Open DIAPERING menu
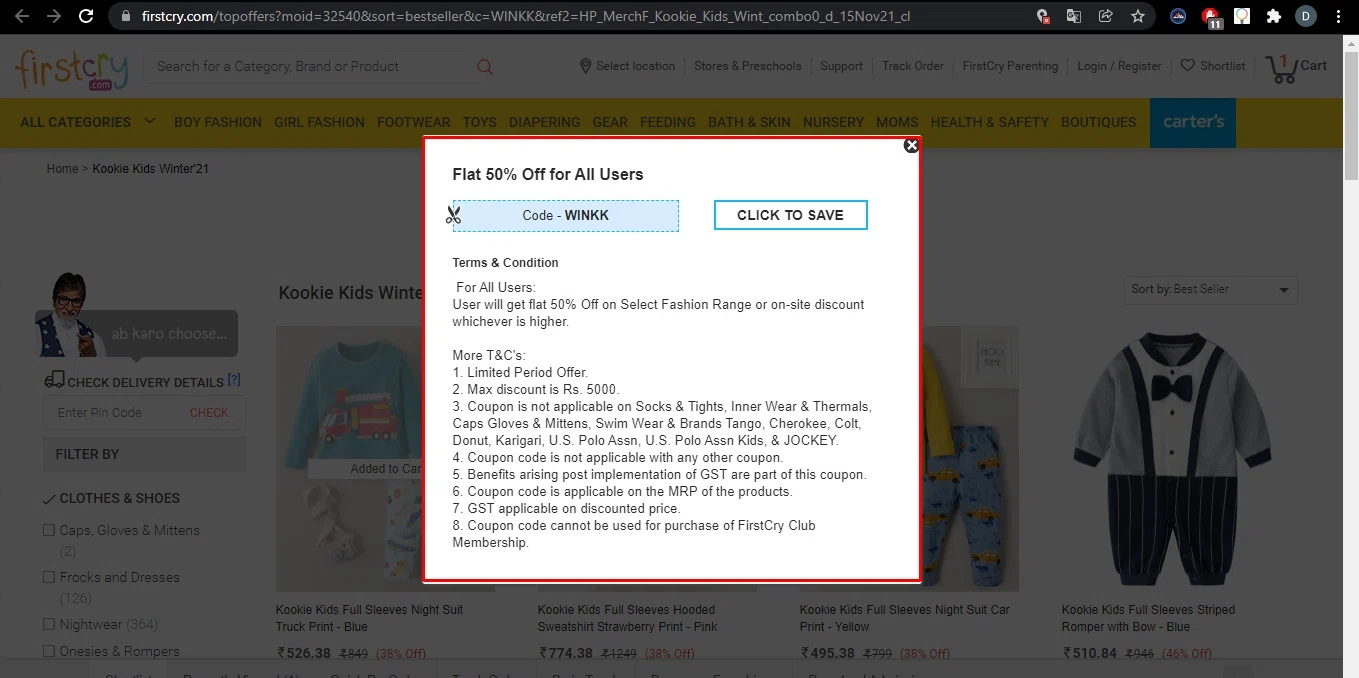This screenshot has width=1359, height=678. [545, 122]
